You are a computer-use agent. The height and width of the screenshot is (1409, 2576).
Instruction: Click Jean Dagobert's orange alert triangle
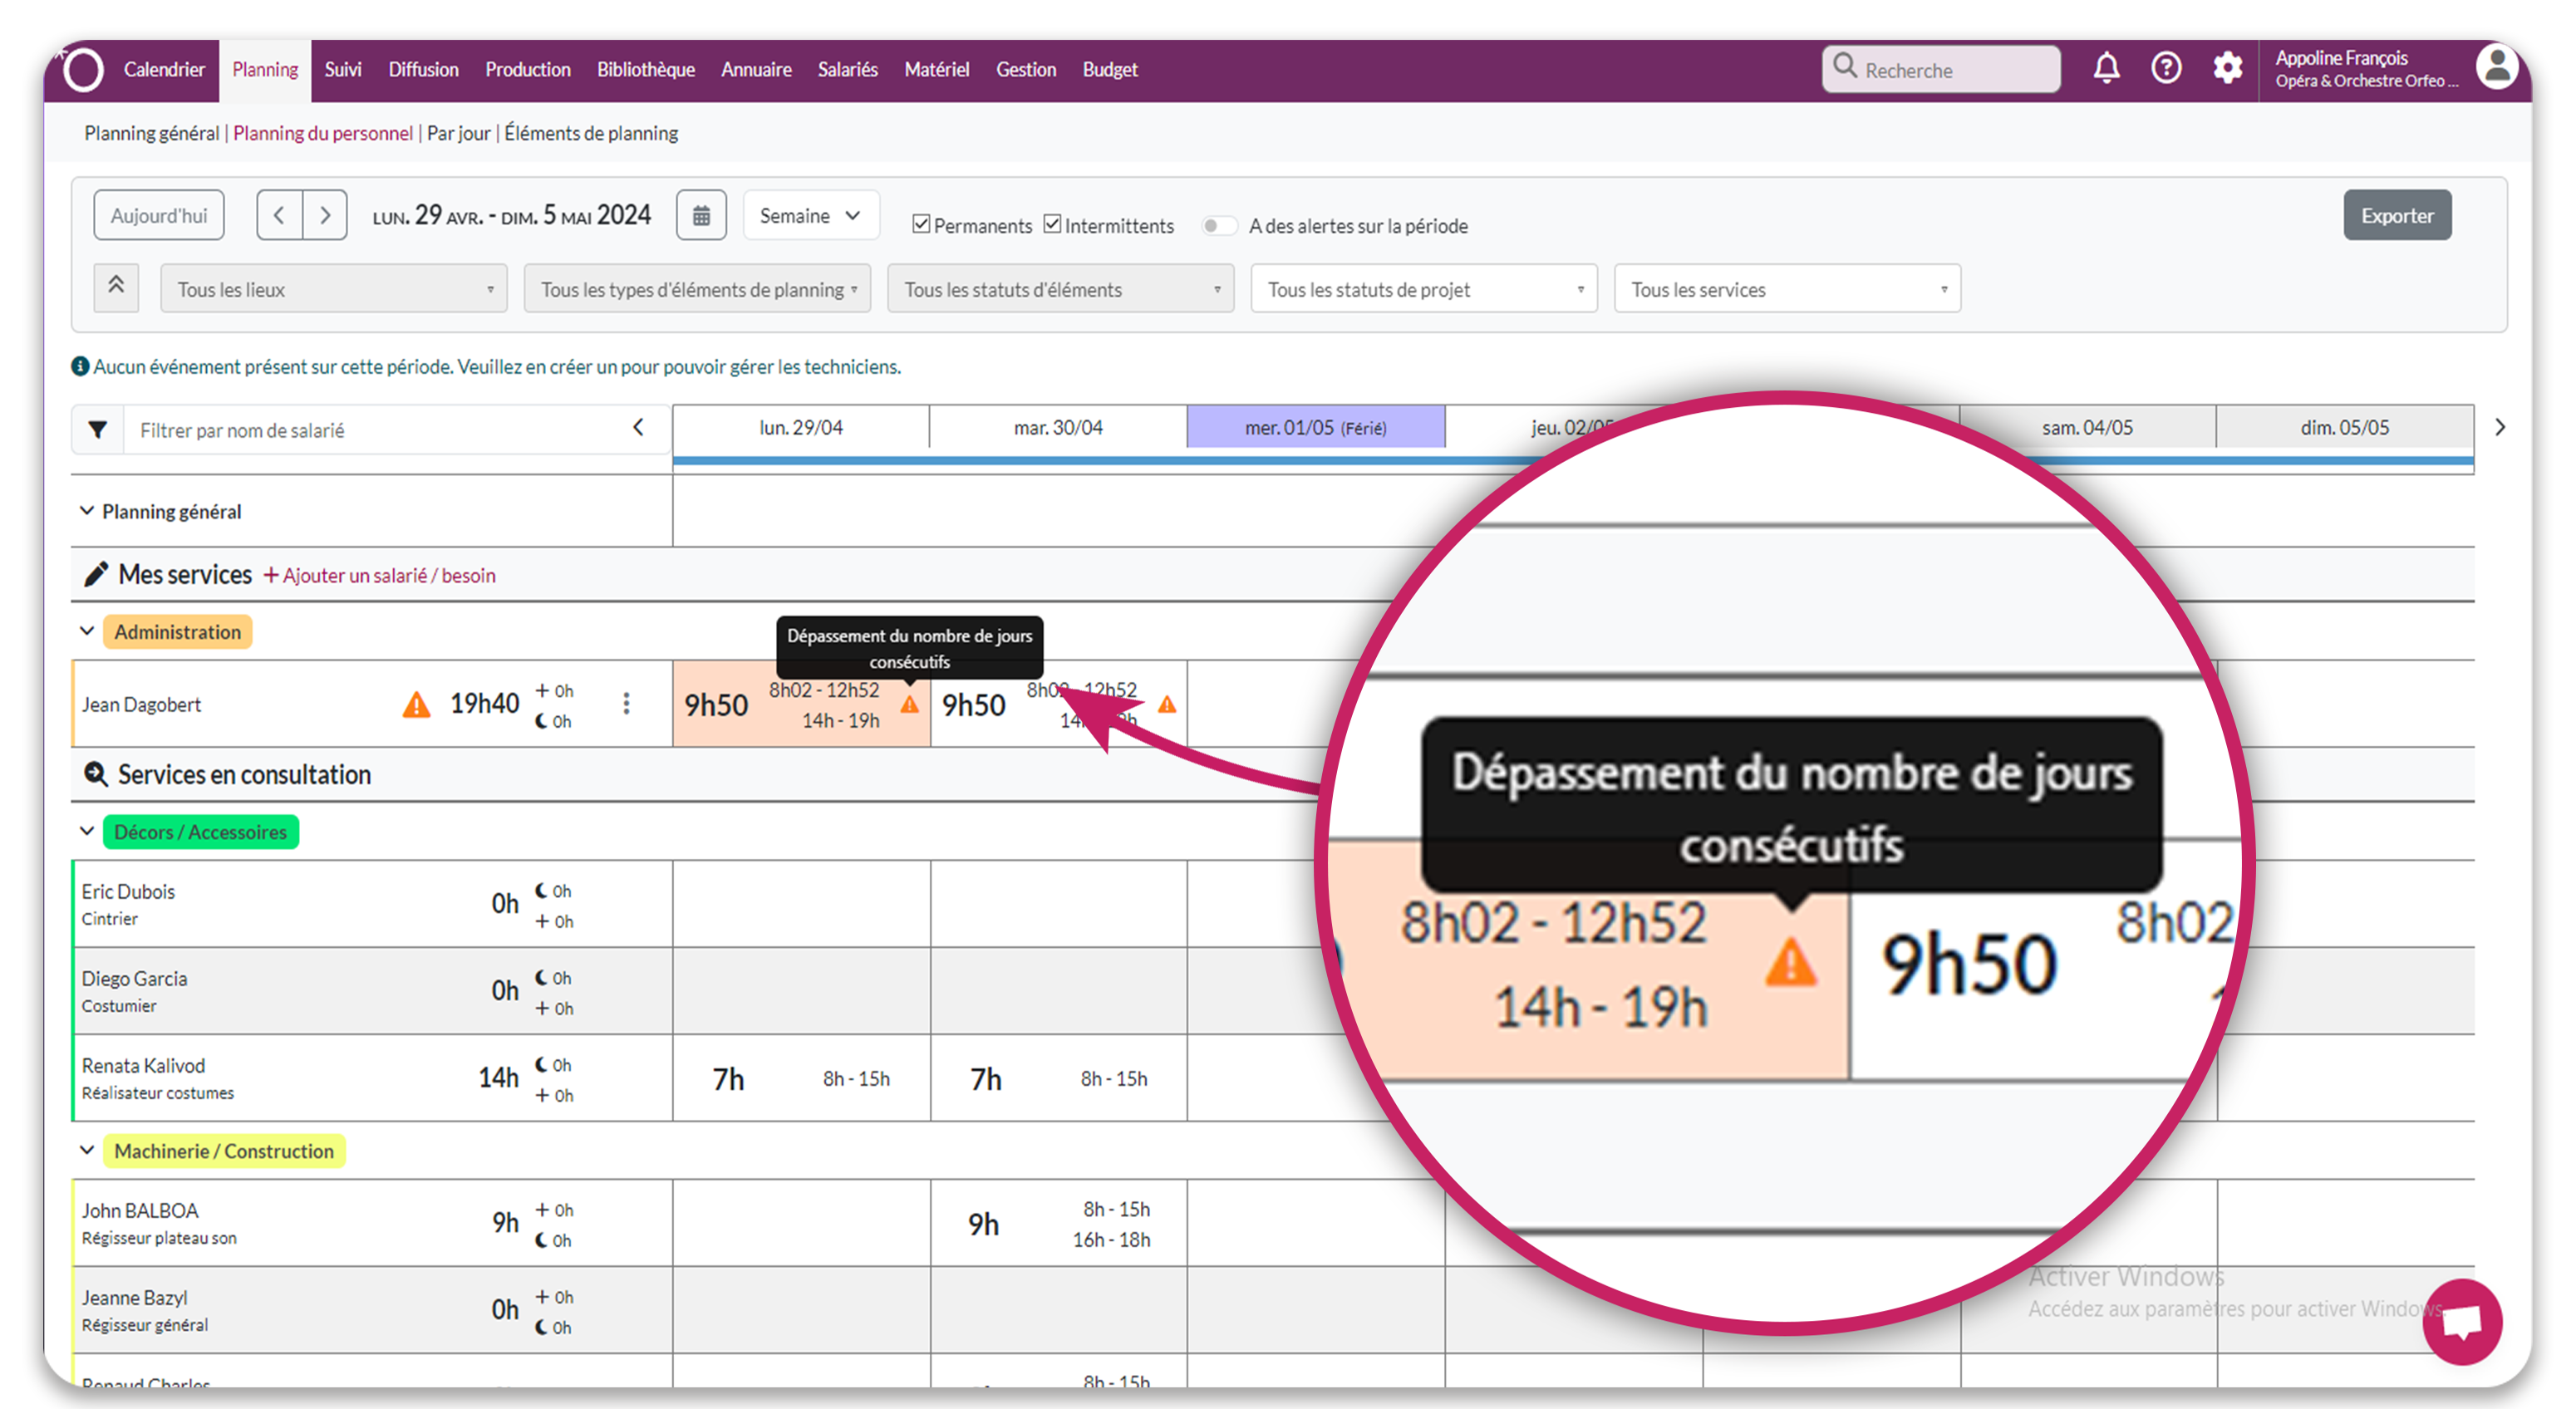[x=416, y=705]
